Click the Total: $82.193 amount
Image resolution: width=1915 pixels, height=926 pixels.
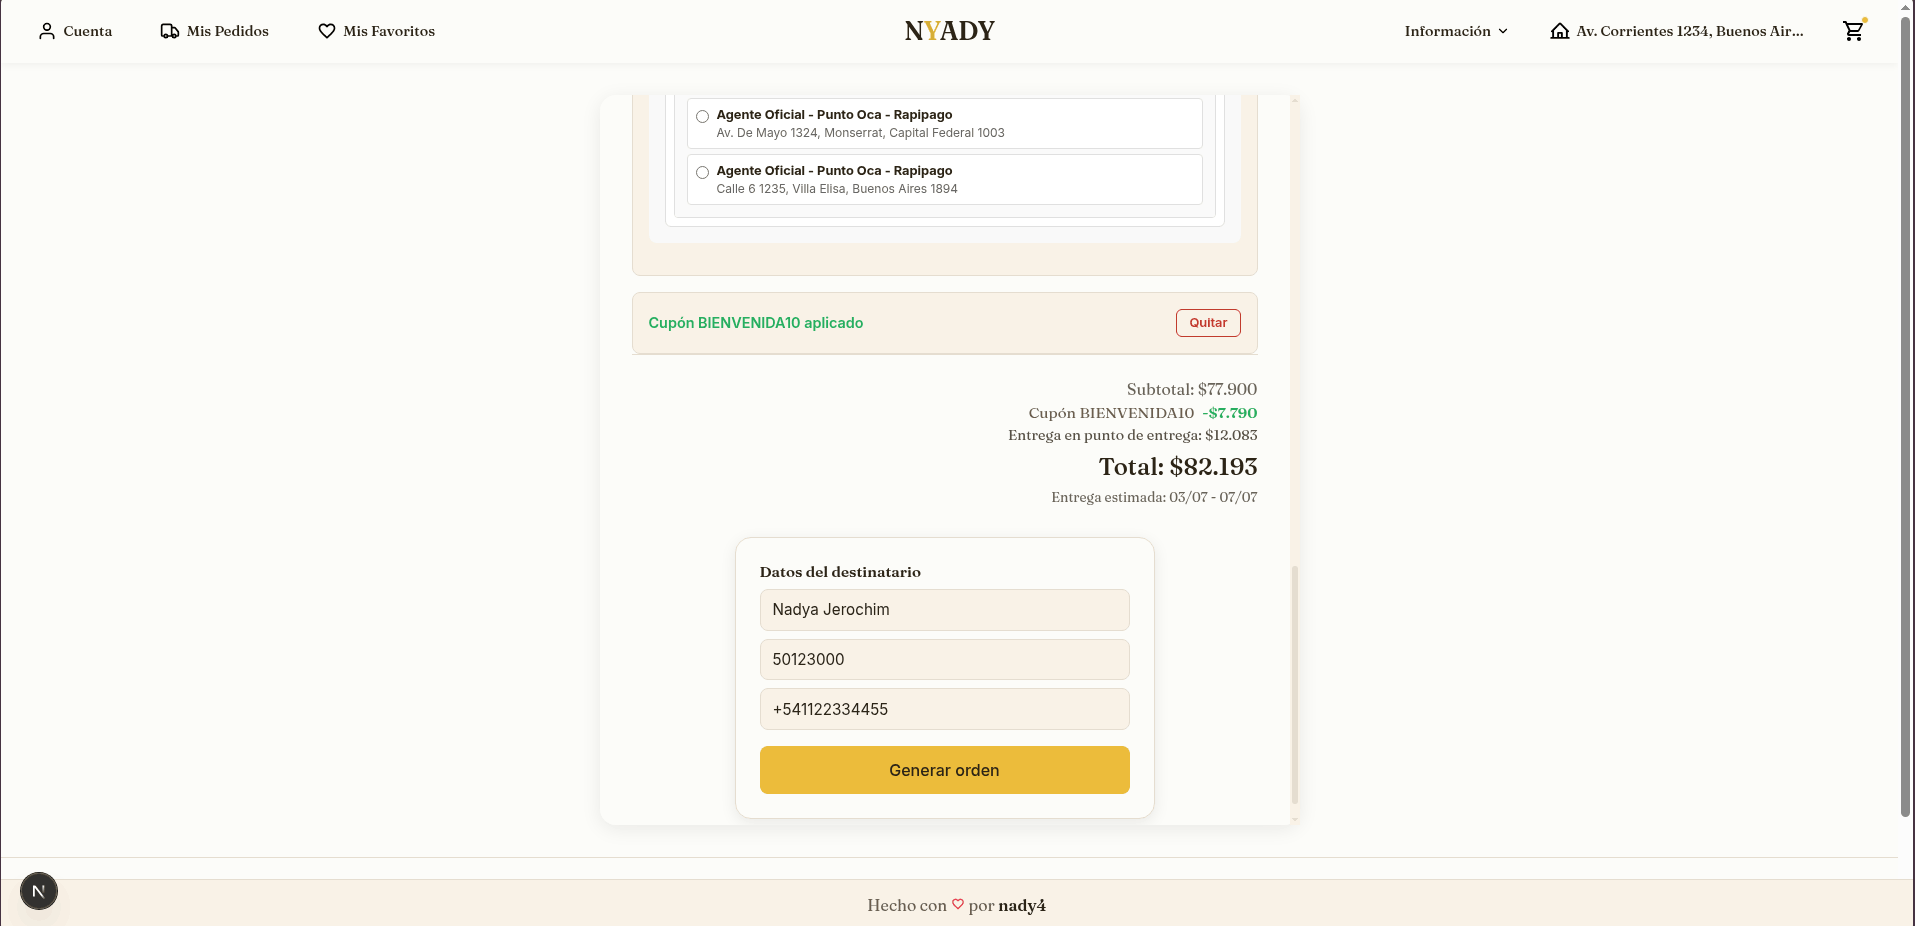pyautogui.click(x=1178, y=467)
